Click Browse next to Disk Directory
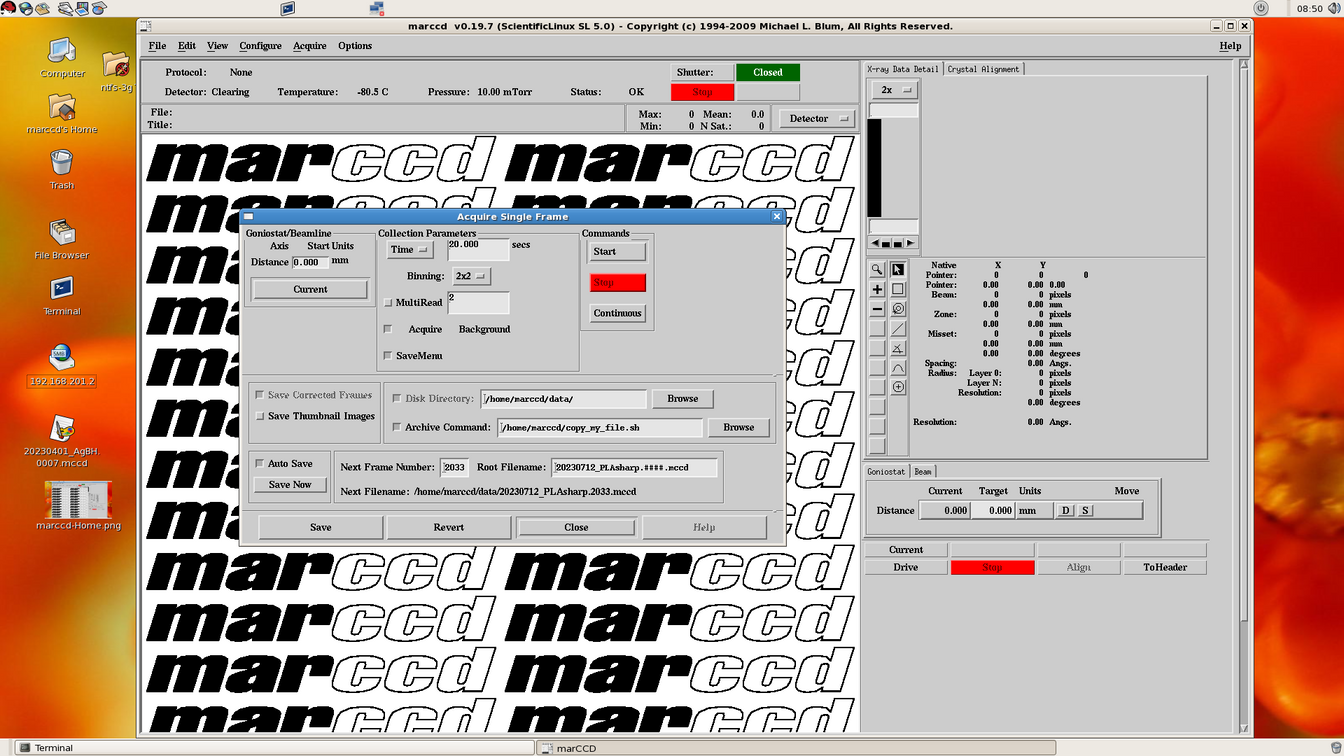 click(x=683, y=398)
